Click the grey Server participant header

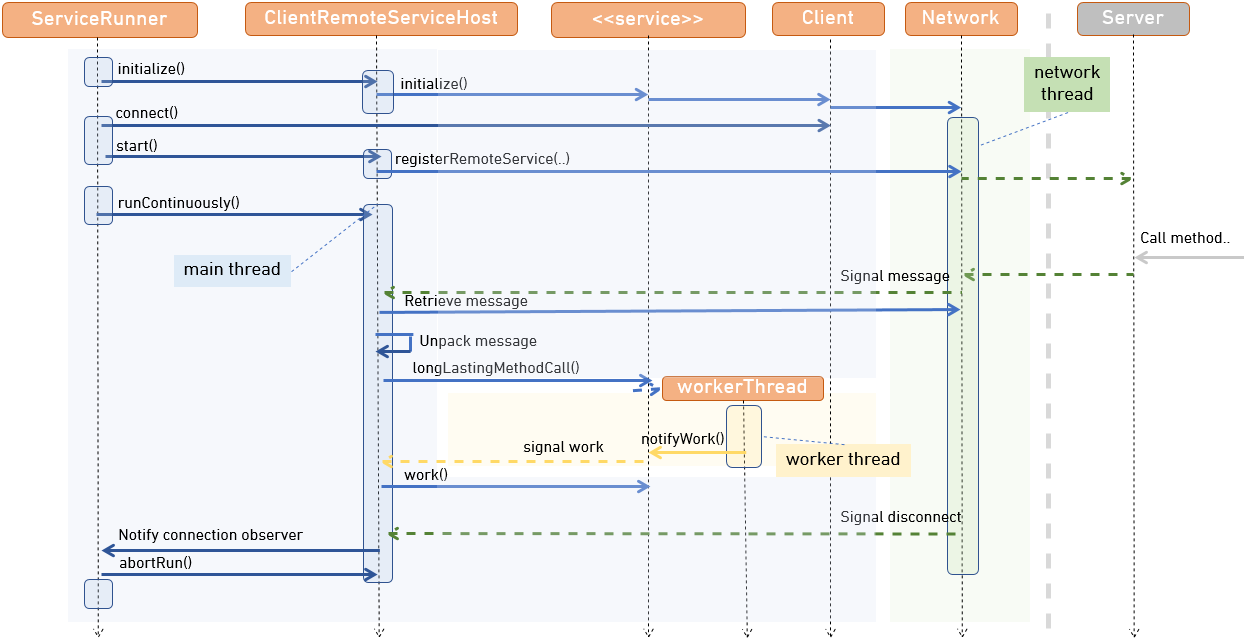pyautogui.click(x=1132, y=16)
